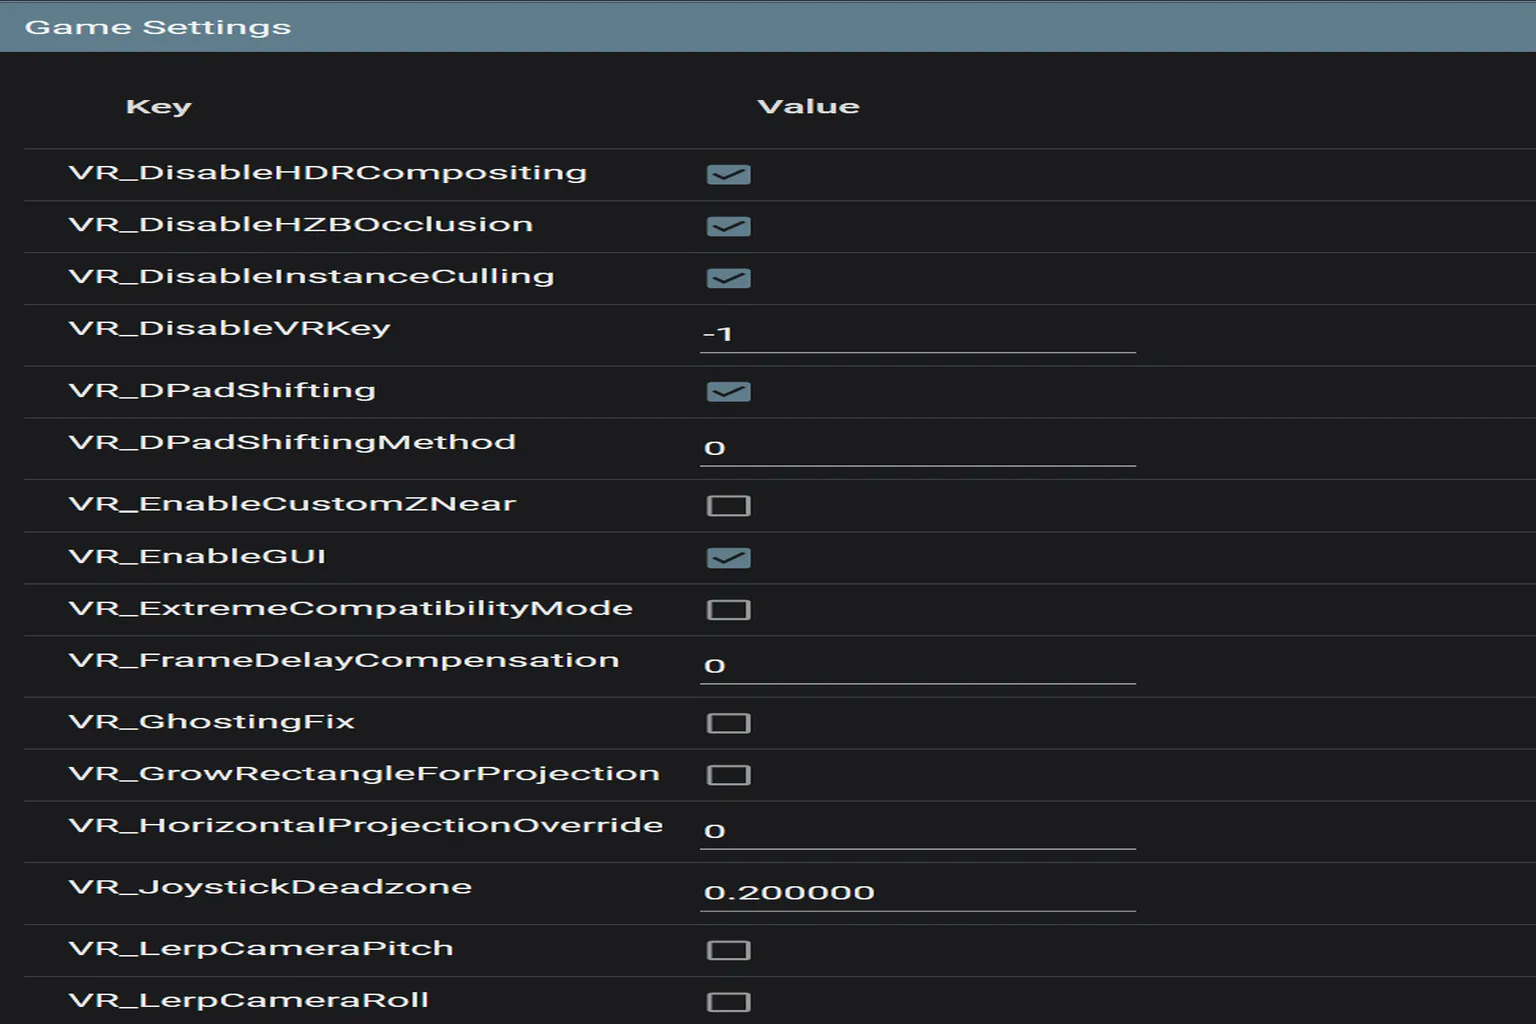This screenshot has height=1024, width=1536.
Task: Select the VR_LerpCameraRoll key label
Action: [249, 1001]
